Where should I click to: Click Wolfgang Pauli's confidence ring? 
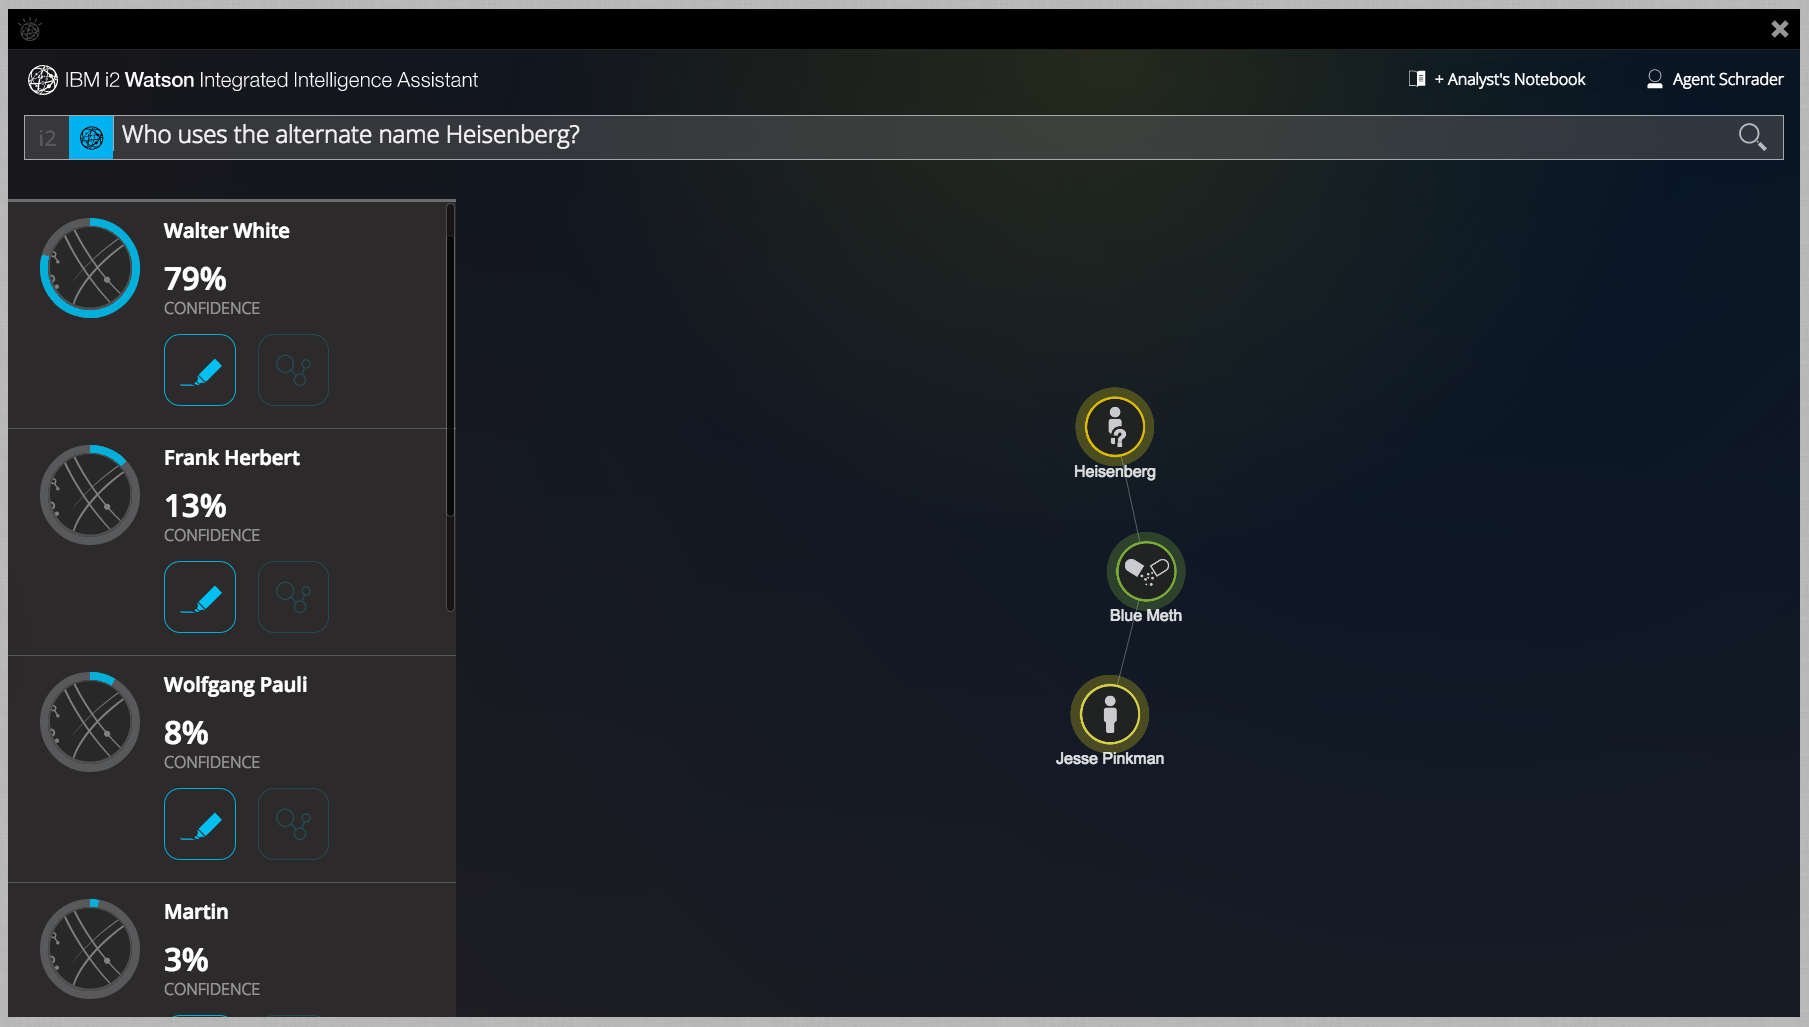click(90, 722)
